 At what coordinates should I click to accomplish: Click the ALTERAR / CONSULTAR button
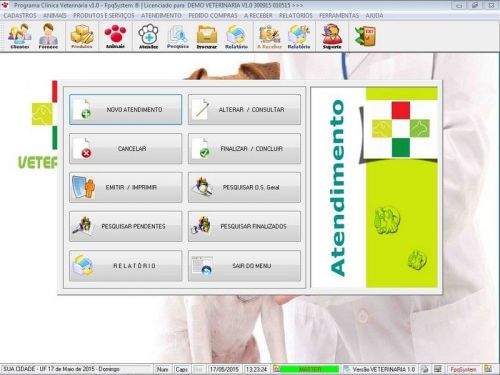[244, 110]
